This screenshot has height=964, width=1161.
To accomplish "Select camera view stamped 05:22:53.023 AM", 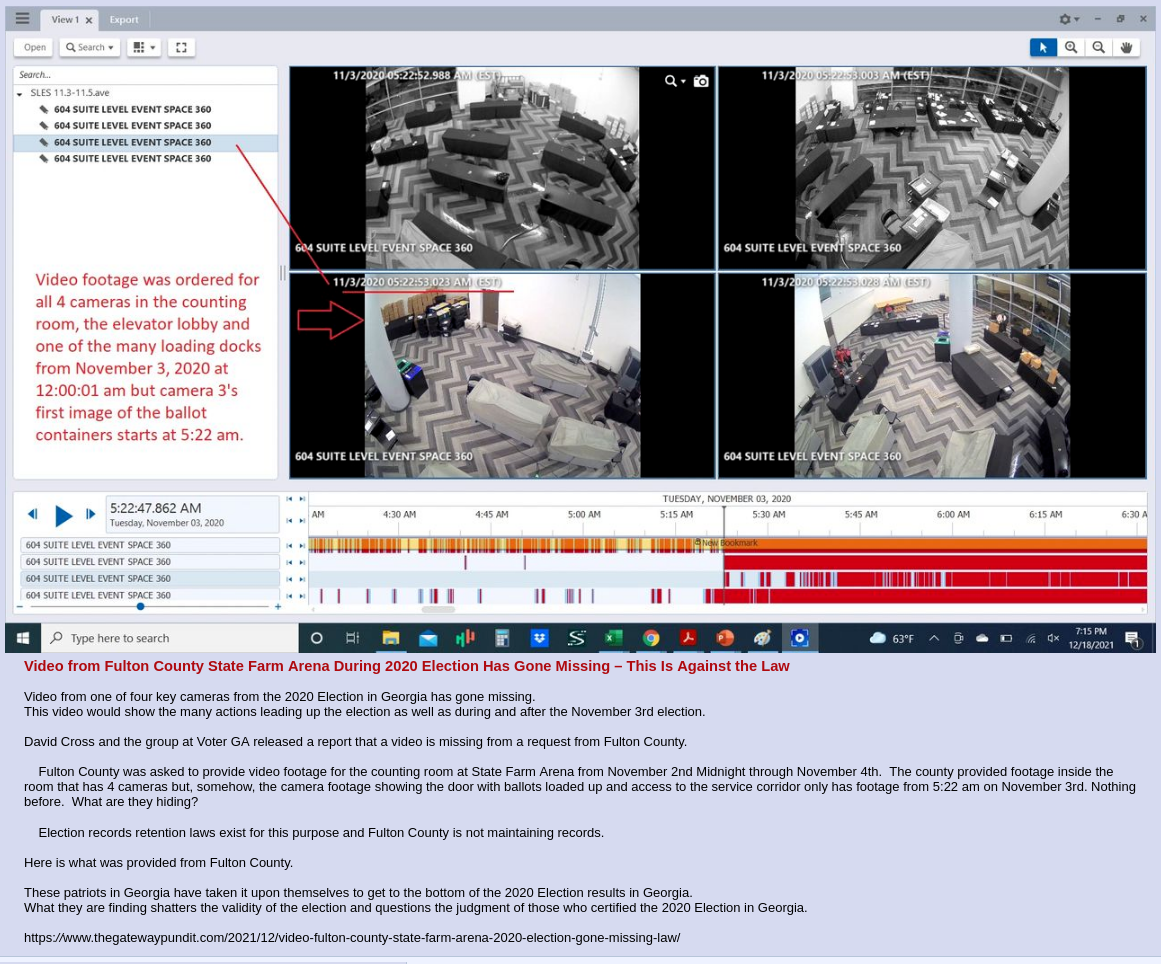I will click(x=502, y=376).
